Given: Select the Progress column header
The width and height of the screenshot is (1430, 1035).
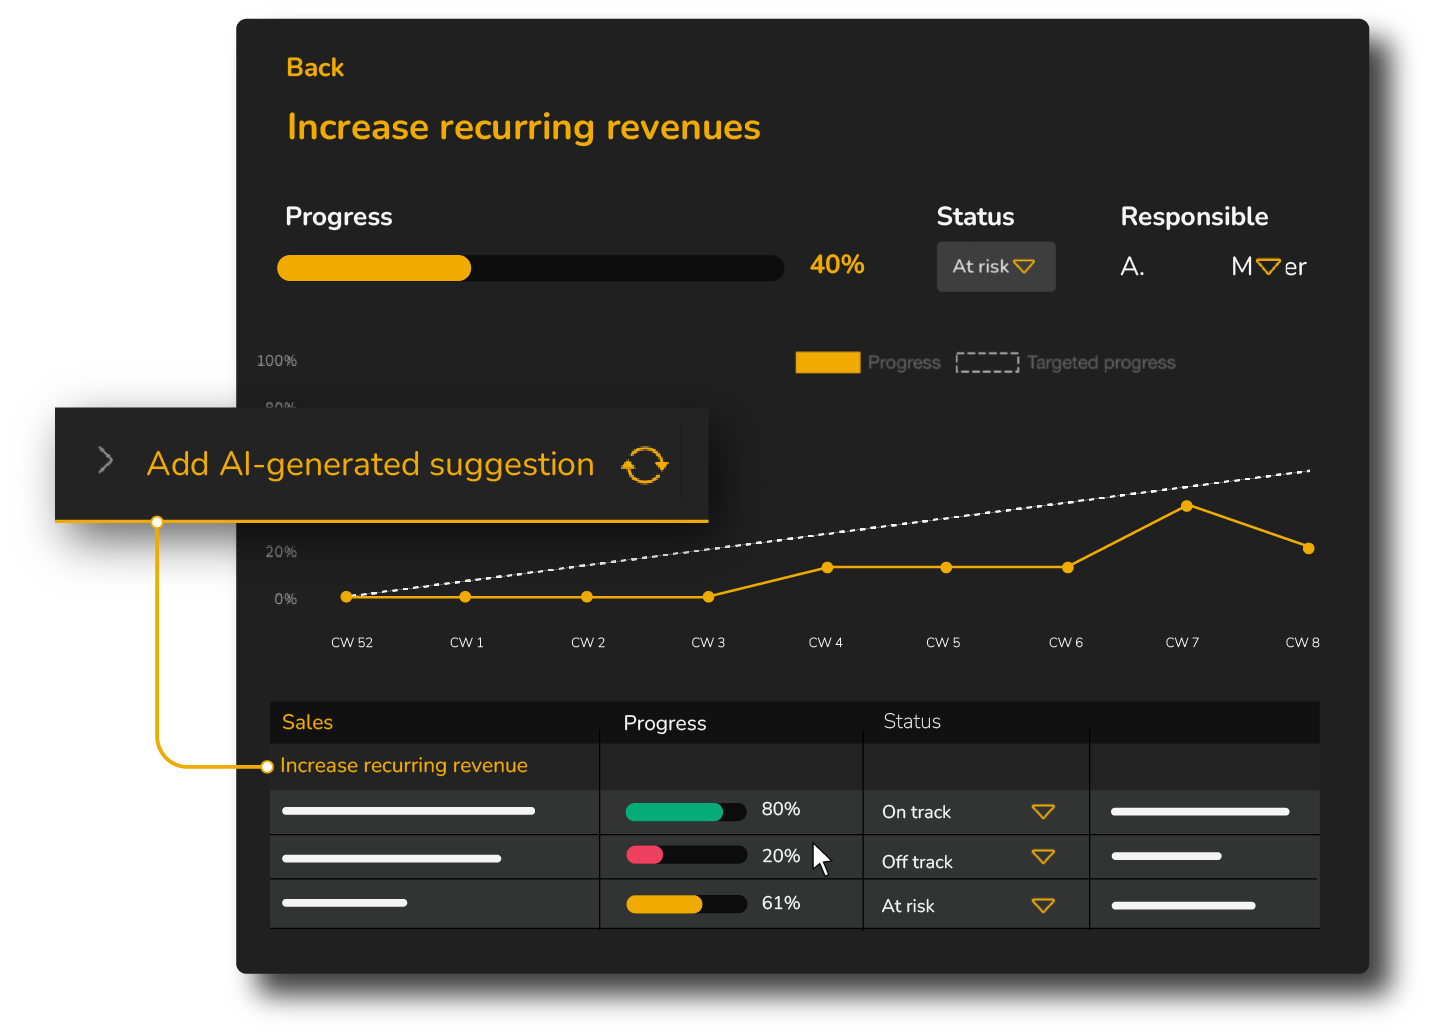Looking at the screenshot, I should (x=664, y=722).
